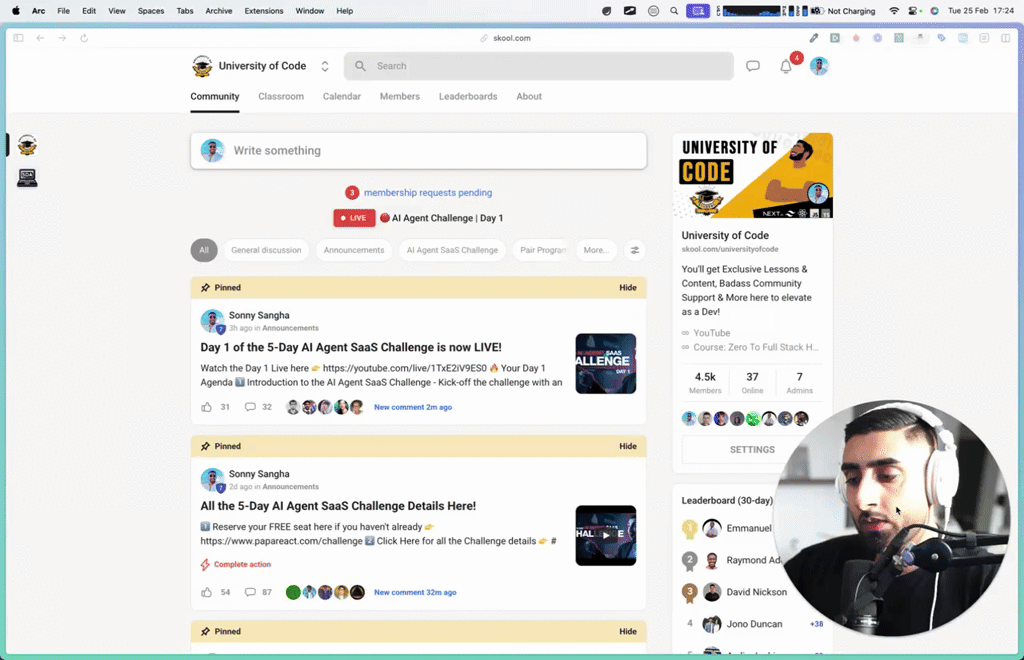Open comments on the Day 1 post

point(250,407)
